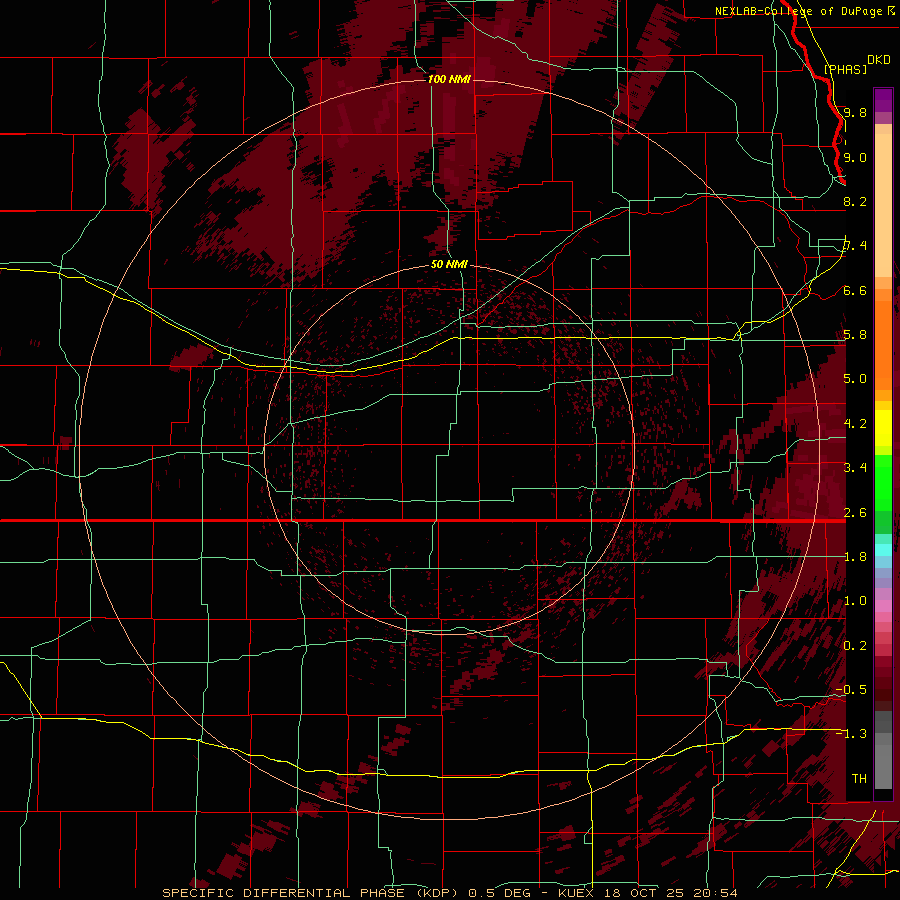The height and width of the screenshot is (900, 900).
Task: Click the purple top segment of the colorbar
Action: point(883,100)
